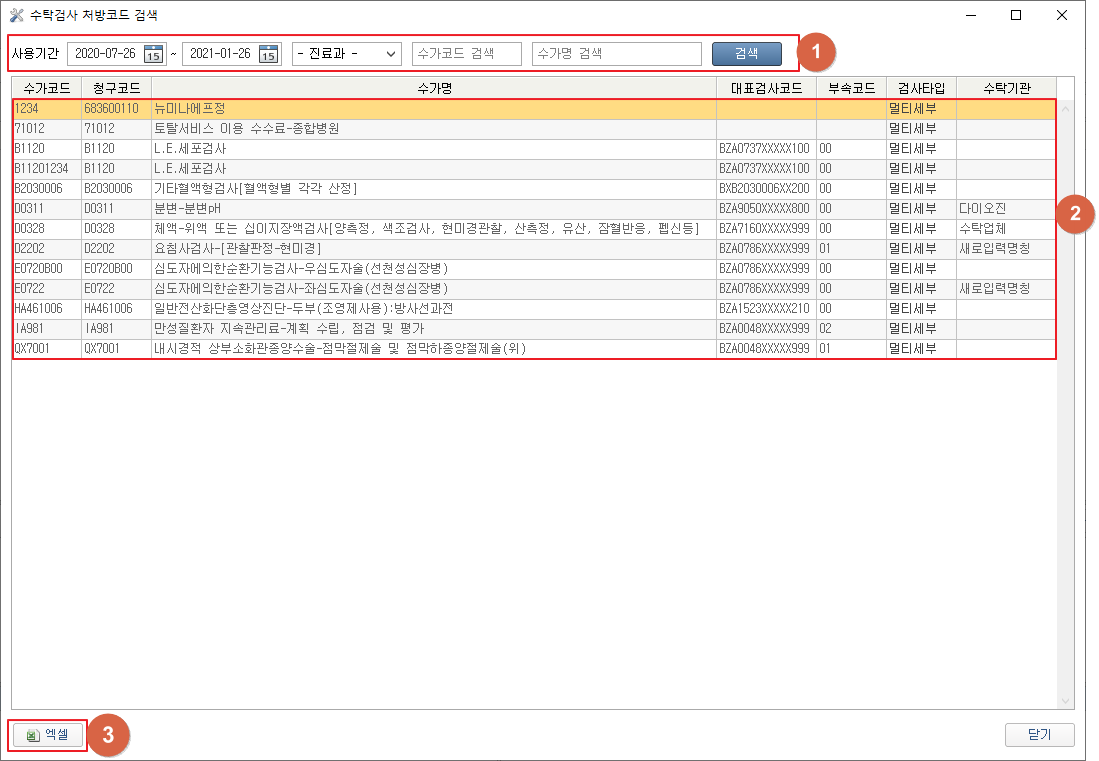The width and height of the screenshot is (1099, 761).
Task: Click the 대표검사코드 column header
Action: pyautogui.click(x=766, y=88)
